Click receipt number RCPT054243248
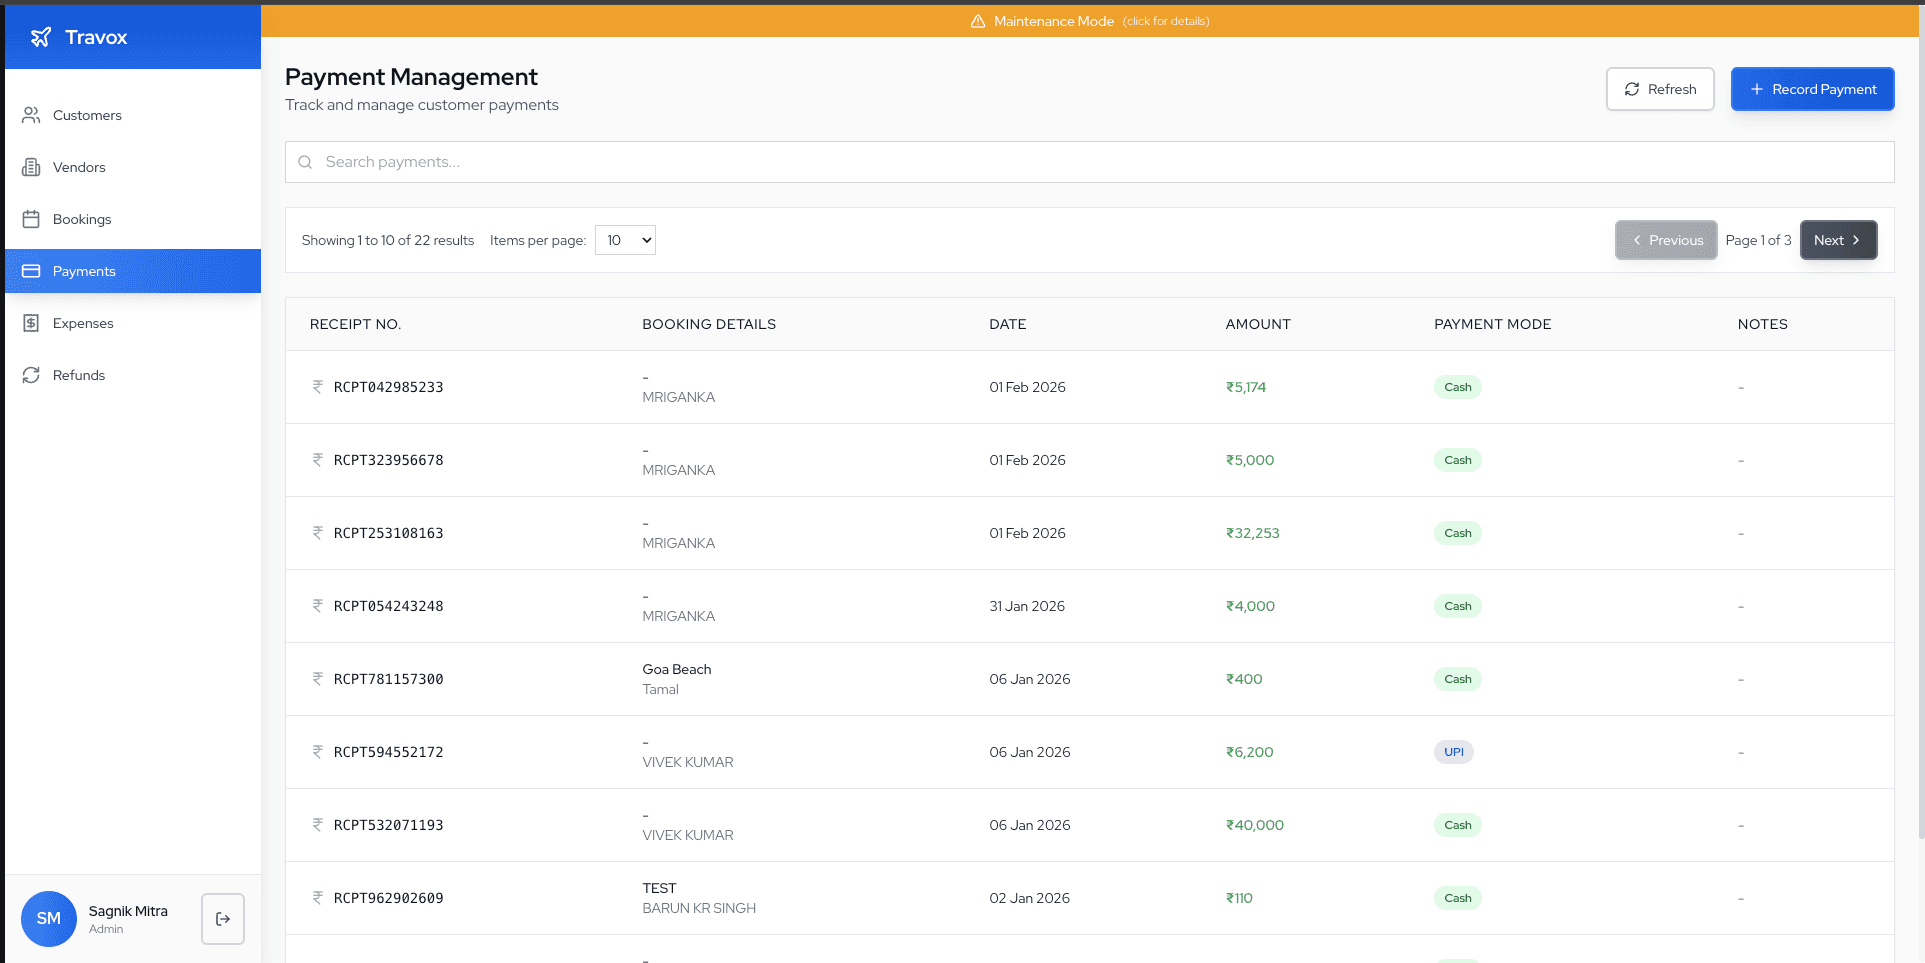 click(389, 606)
